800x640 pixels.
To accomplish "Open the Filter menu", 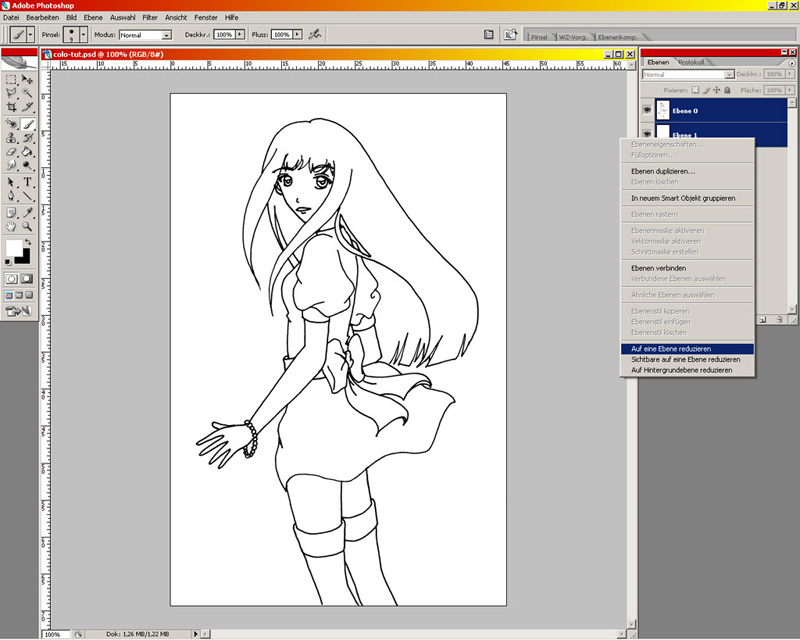I will [x=150, y=17].
